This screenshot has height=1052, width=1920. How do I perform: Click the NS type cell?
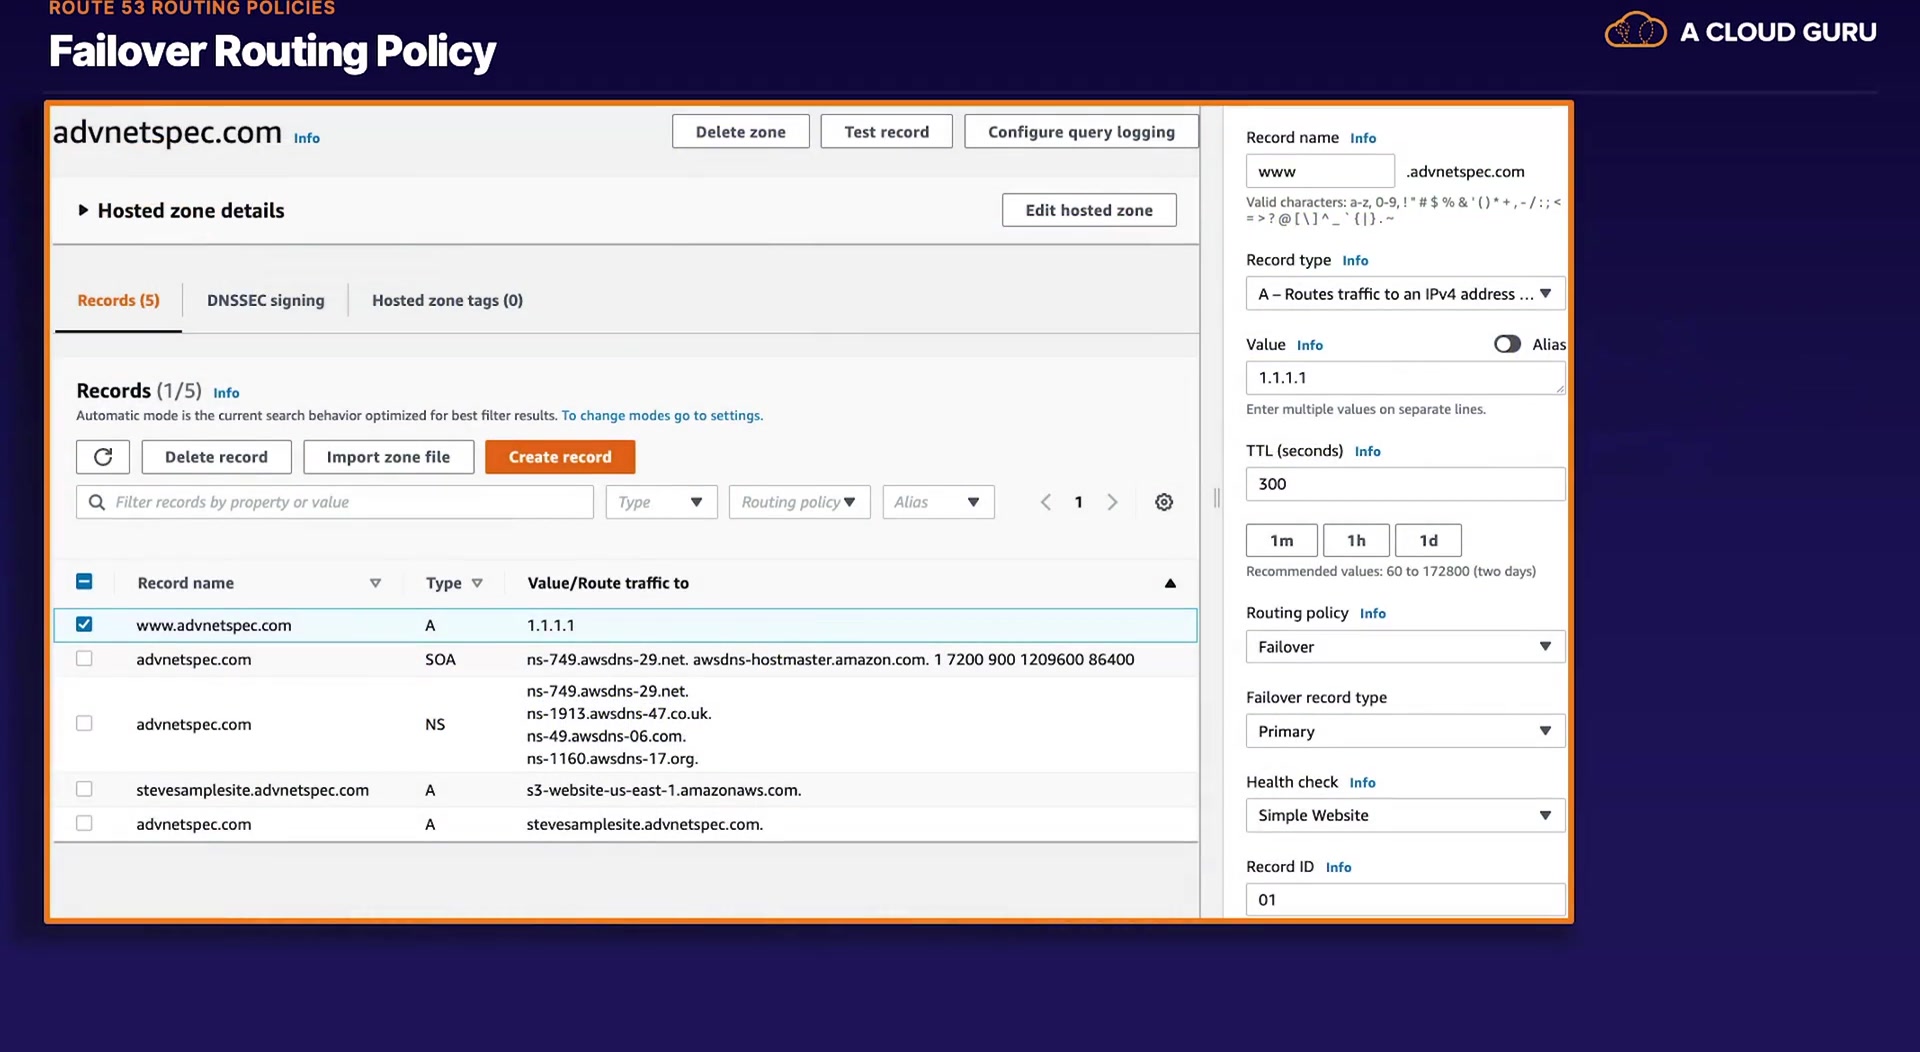pos(435,724)
